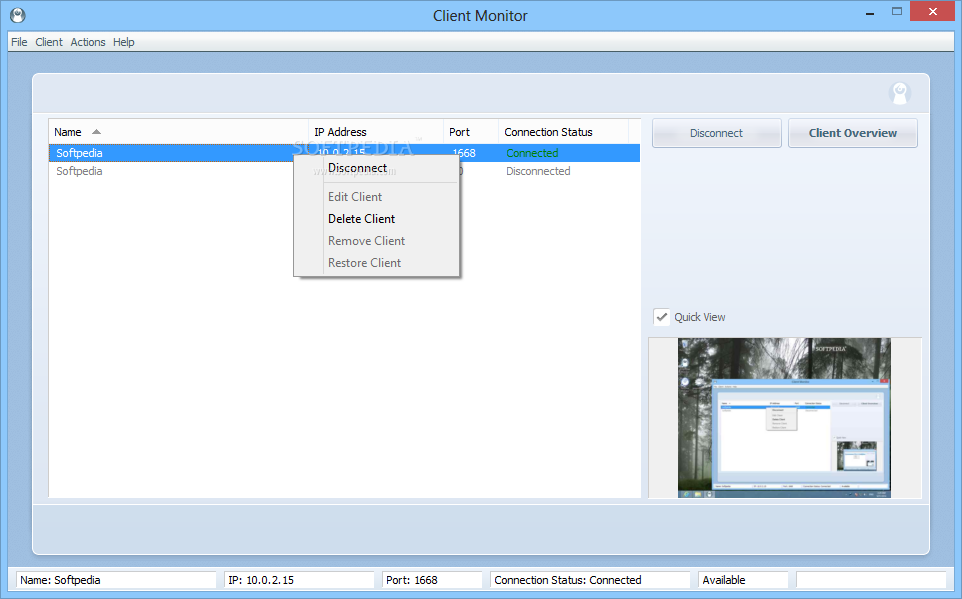Open the File menu
The height and width of the screenshot is (599, 962).
19,42
